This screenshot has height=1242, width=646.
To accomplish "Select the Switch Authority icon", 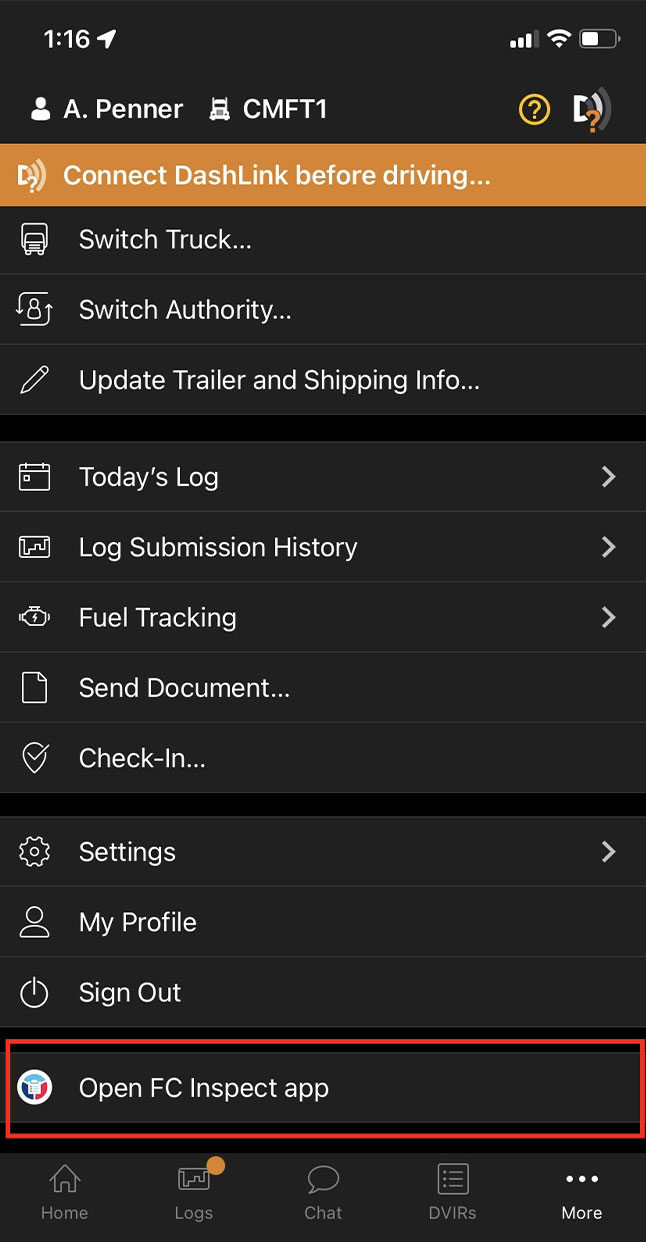I will pos(35,309).
